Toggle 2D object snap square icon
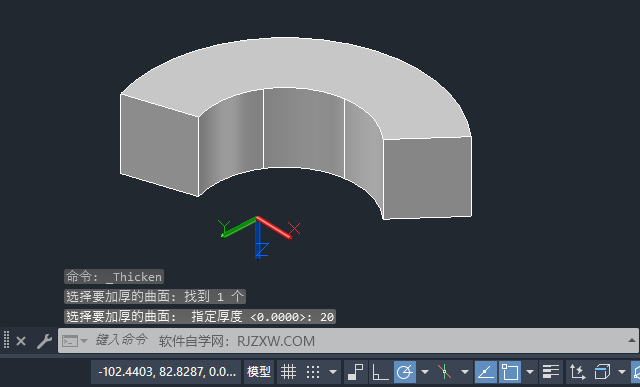Screen dimensions: 640x387 tap(510, 372)
